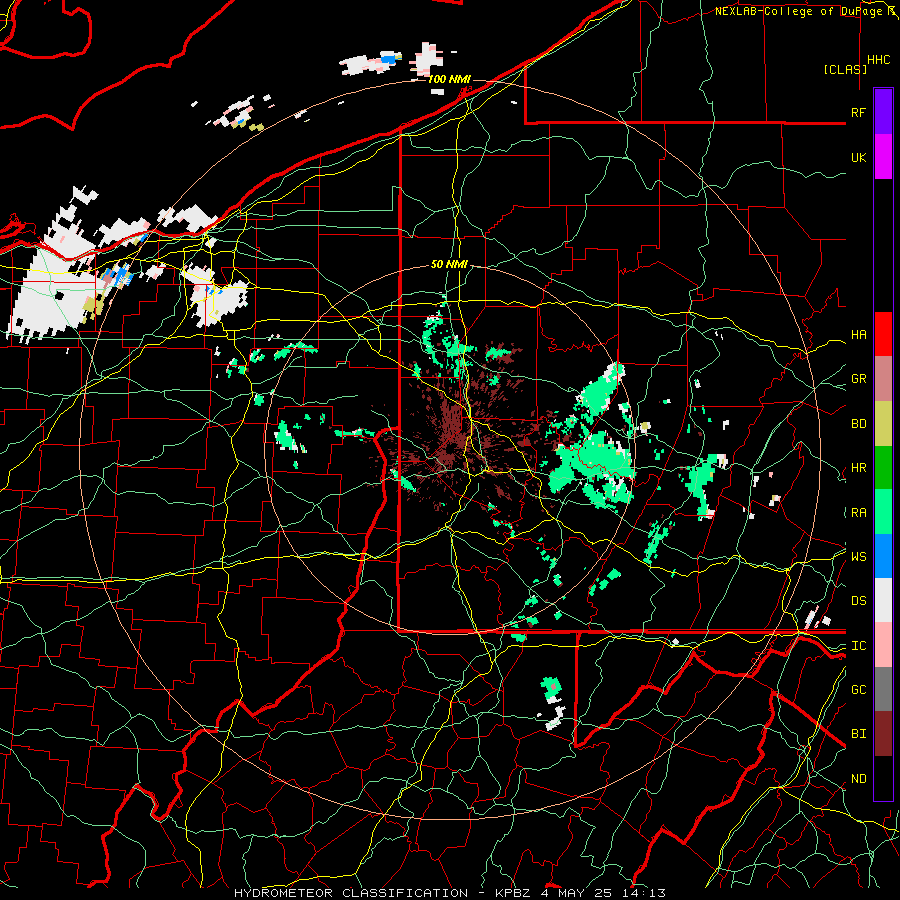
Task: Pick the dark green HR legend swatch
Action: [x=883, y=467]
